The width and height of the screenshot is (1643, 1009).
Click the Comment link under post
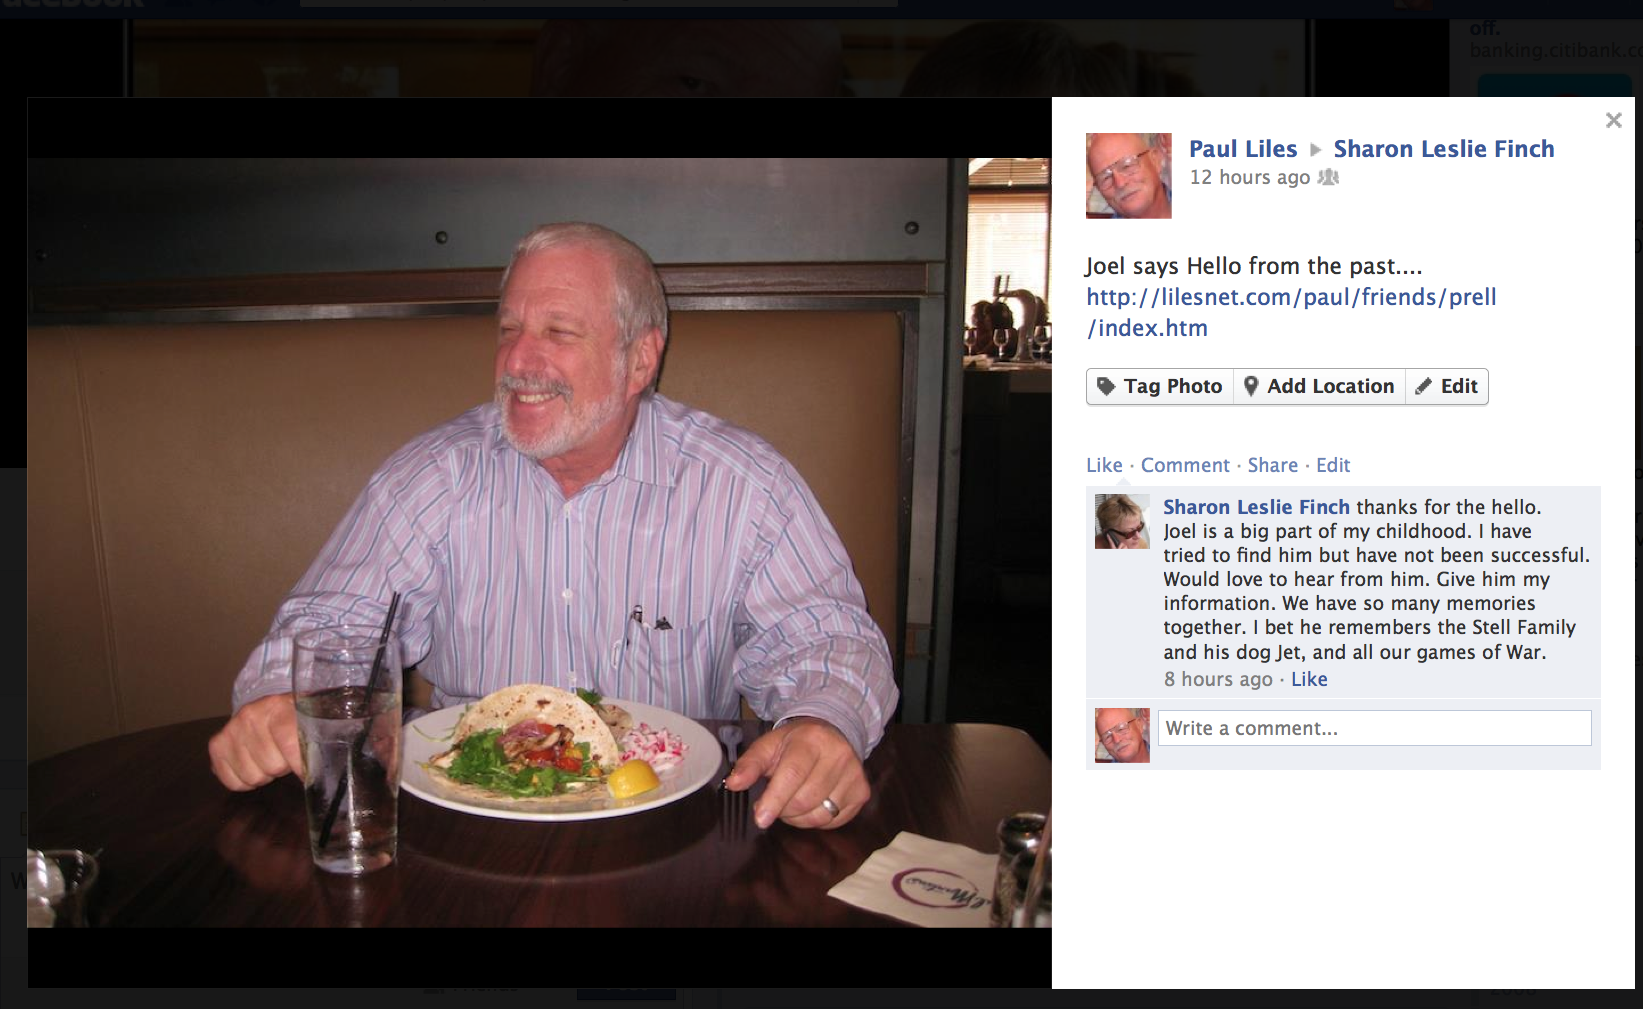pos(1185,465)
